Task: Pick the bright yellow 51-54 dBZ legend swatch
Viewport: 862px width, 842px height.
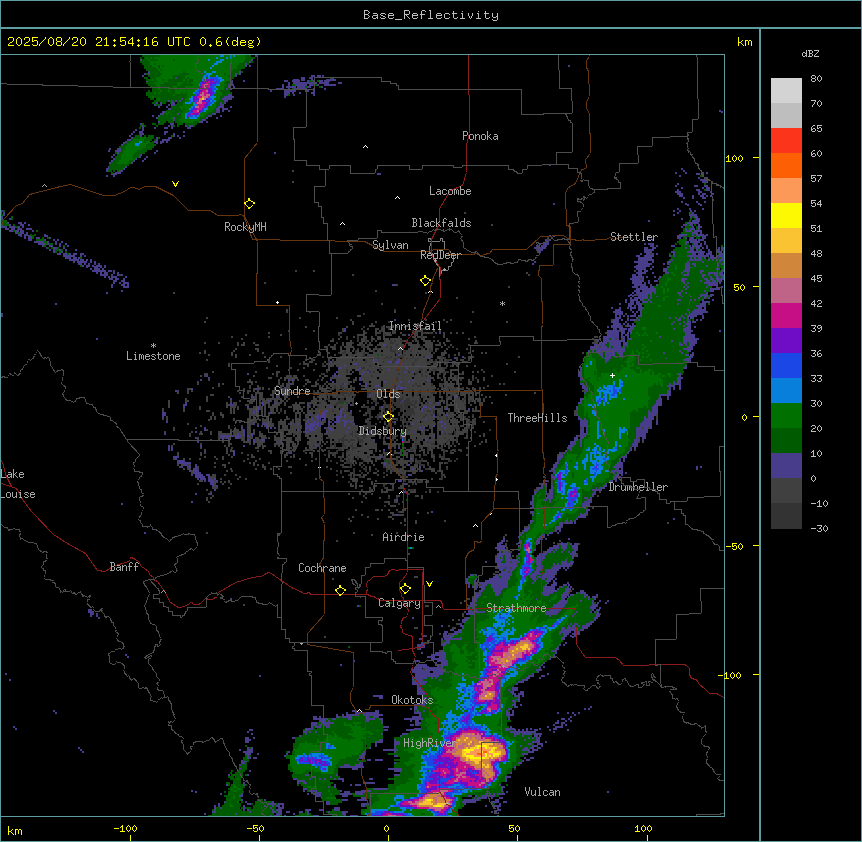Action: (786, 215)
